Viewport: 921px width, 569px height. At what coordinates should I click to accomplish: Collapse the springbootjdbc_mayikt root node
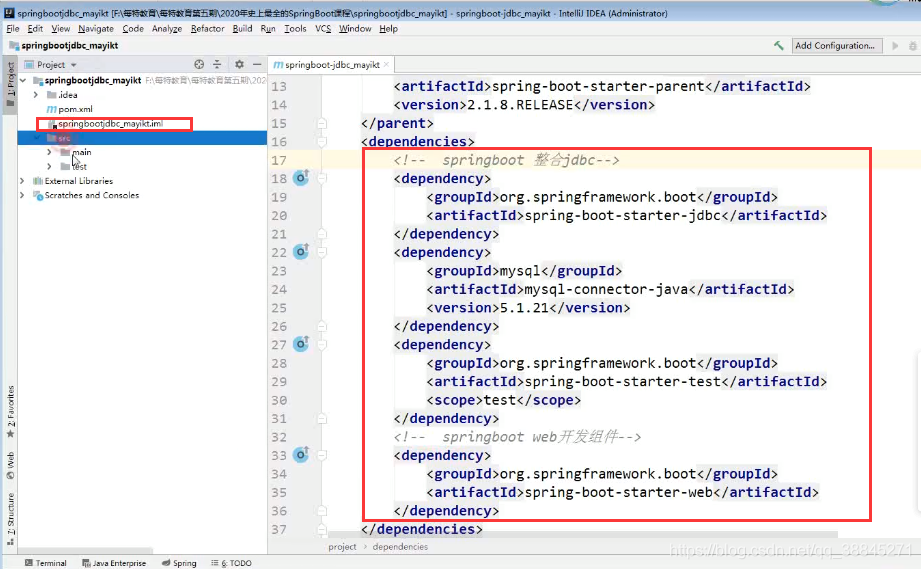(x=23, y=80)
